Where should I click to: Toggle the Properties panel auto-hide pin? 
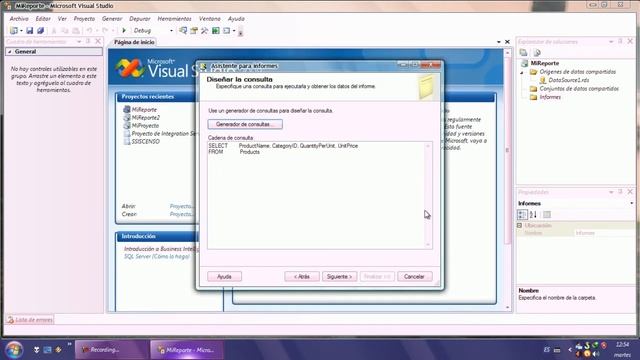coord(620,191)
